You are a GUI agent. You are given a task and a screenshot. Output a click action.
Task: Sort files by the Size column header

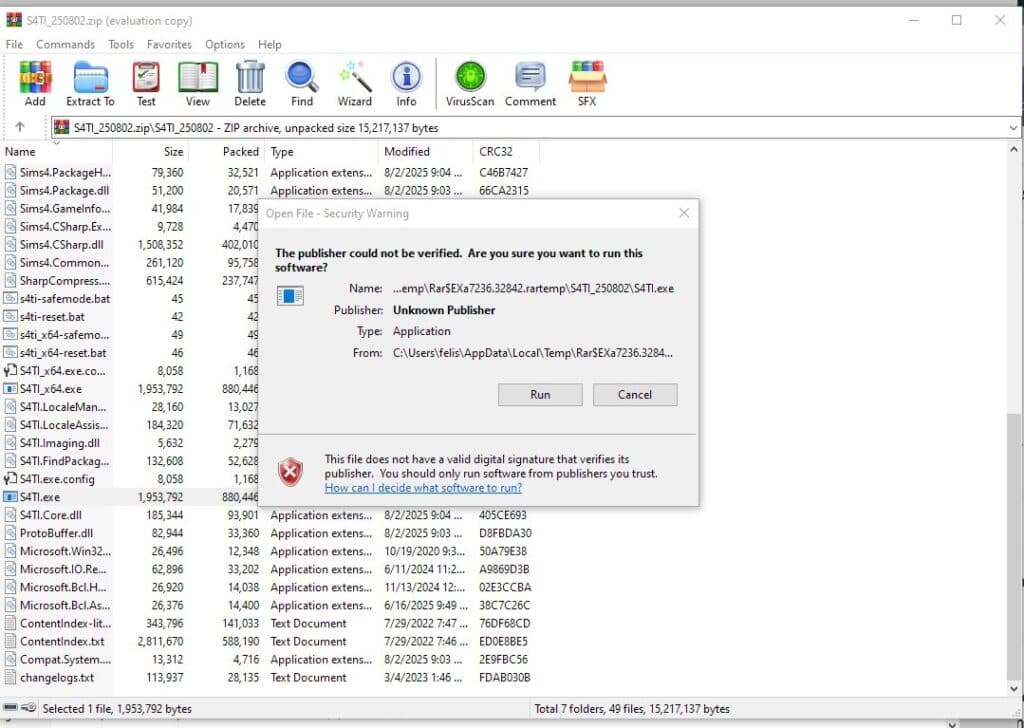[x=173, y=152]
